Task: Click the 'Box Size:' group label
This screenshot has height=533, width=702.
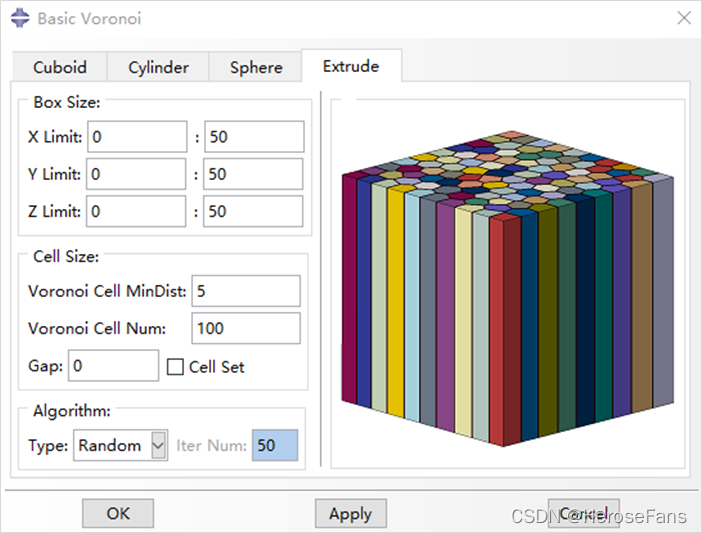Action: pyautogui.click(x=67, y=102)
